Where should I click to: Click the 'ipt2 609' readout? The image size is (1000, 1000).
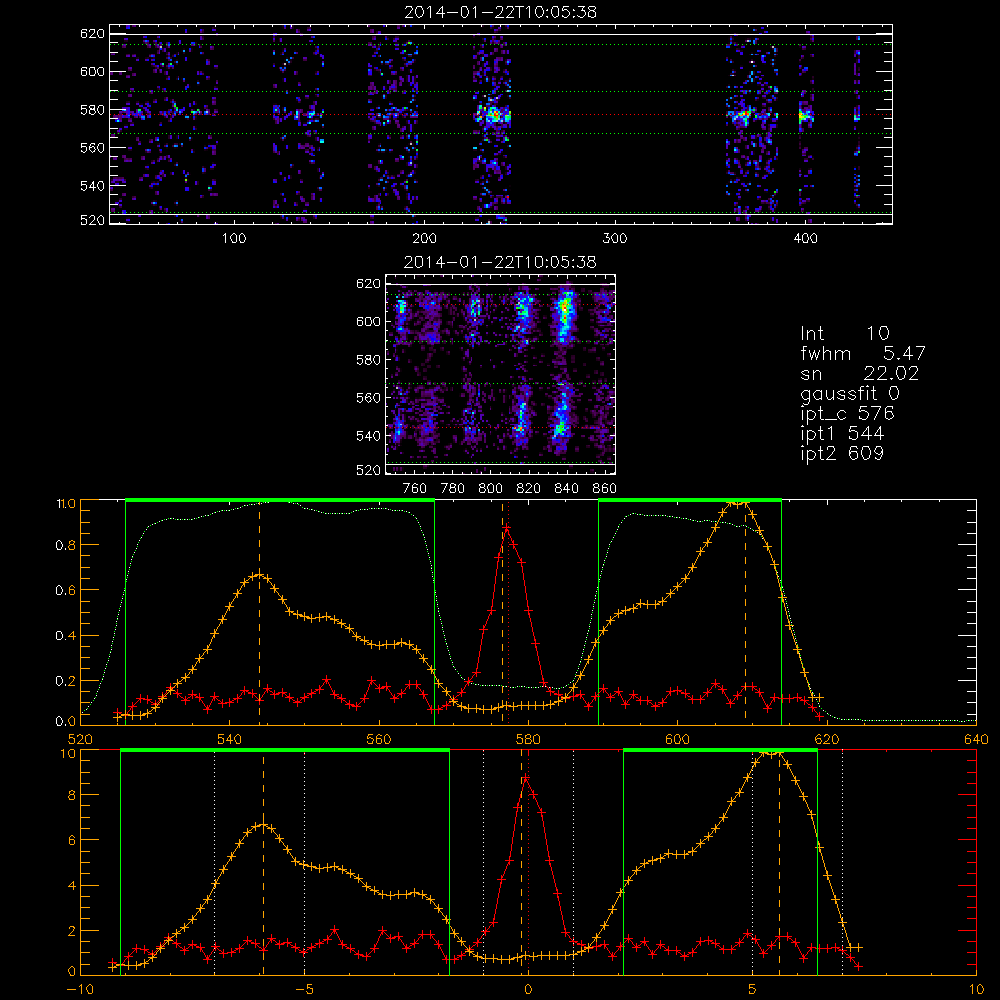842,453
